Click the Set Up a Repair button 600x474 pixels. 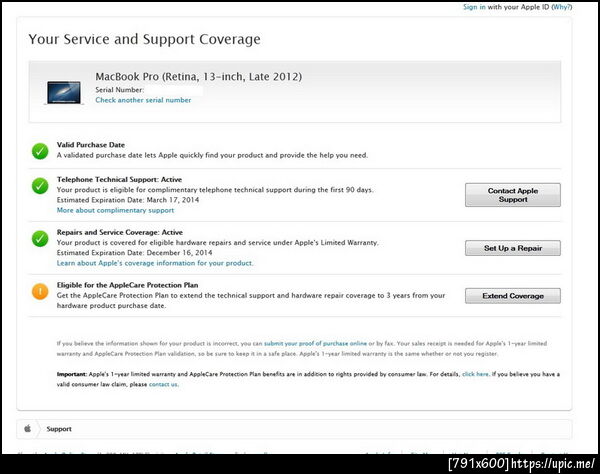point(513,248)
